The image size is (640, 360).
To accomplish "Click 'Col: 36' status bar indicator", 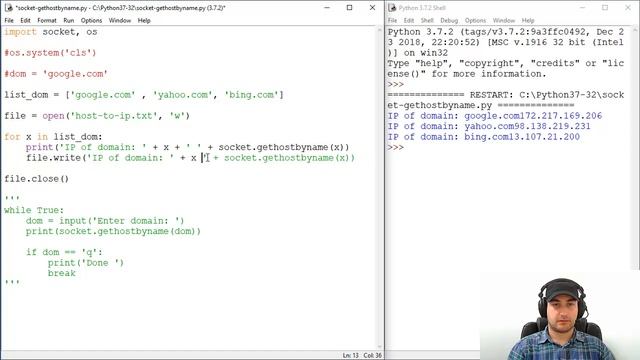I will click(372, 356).
